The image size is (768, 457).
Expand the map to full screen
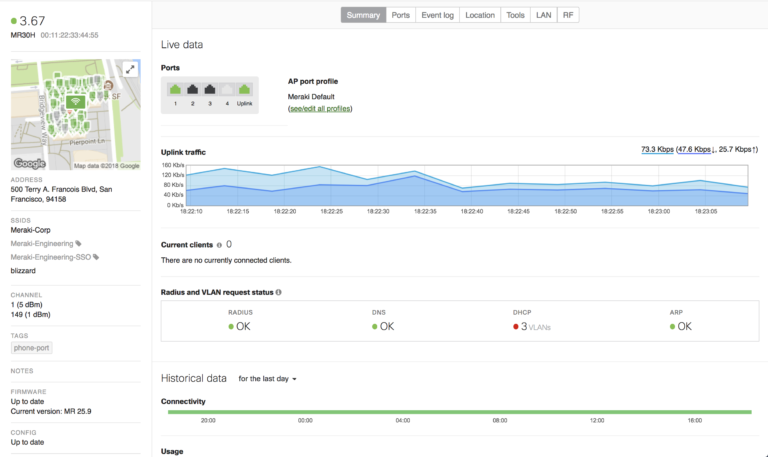130,69
